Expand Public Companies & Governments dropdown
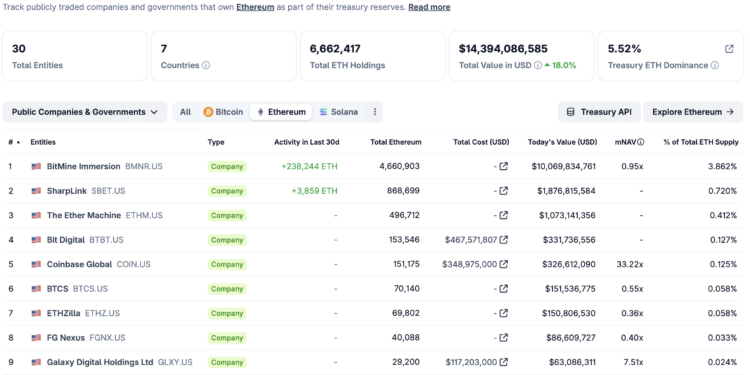750x375 pixels. click(85, 112)
